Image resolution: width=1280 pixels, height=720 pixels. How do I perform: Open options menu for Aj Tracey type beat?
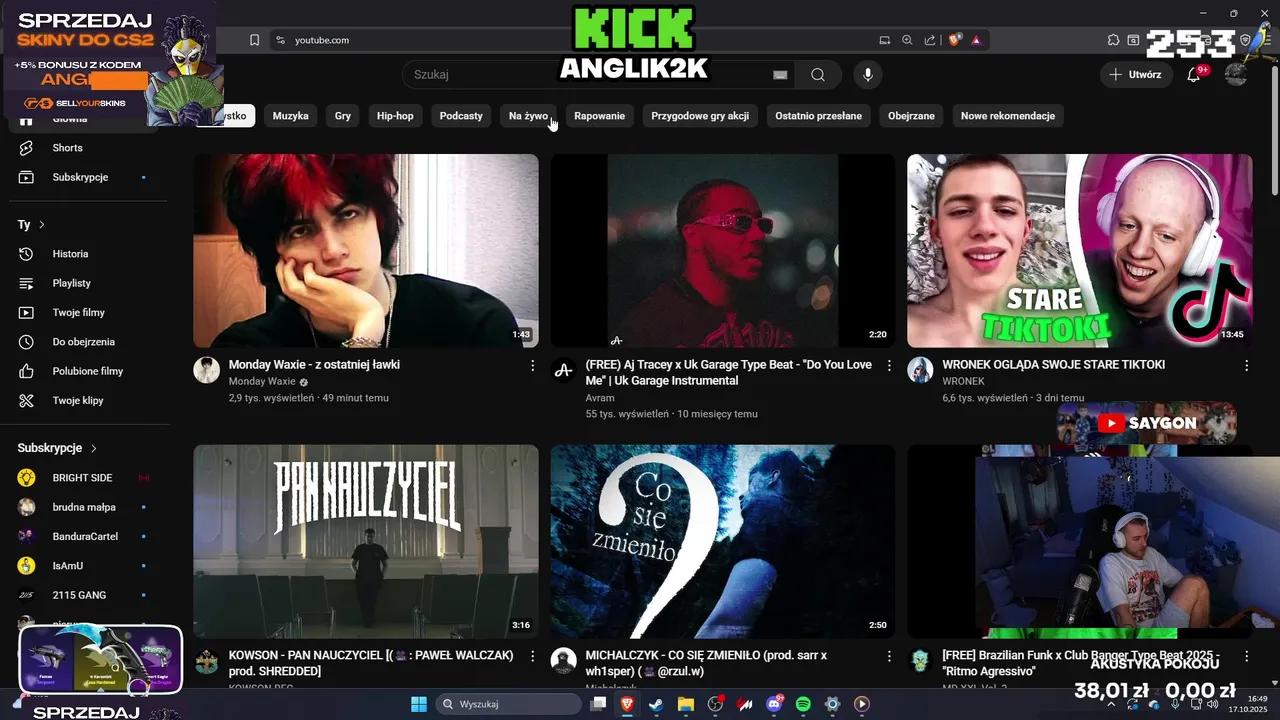click(889, 366)
